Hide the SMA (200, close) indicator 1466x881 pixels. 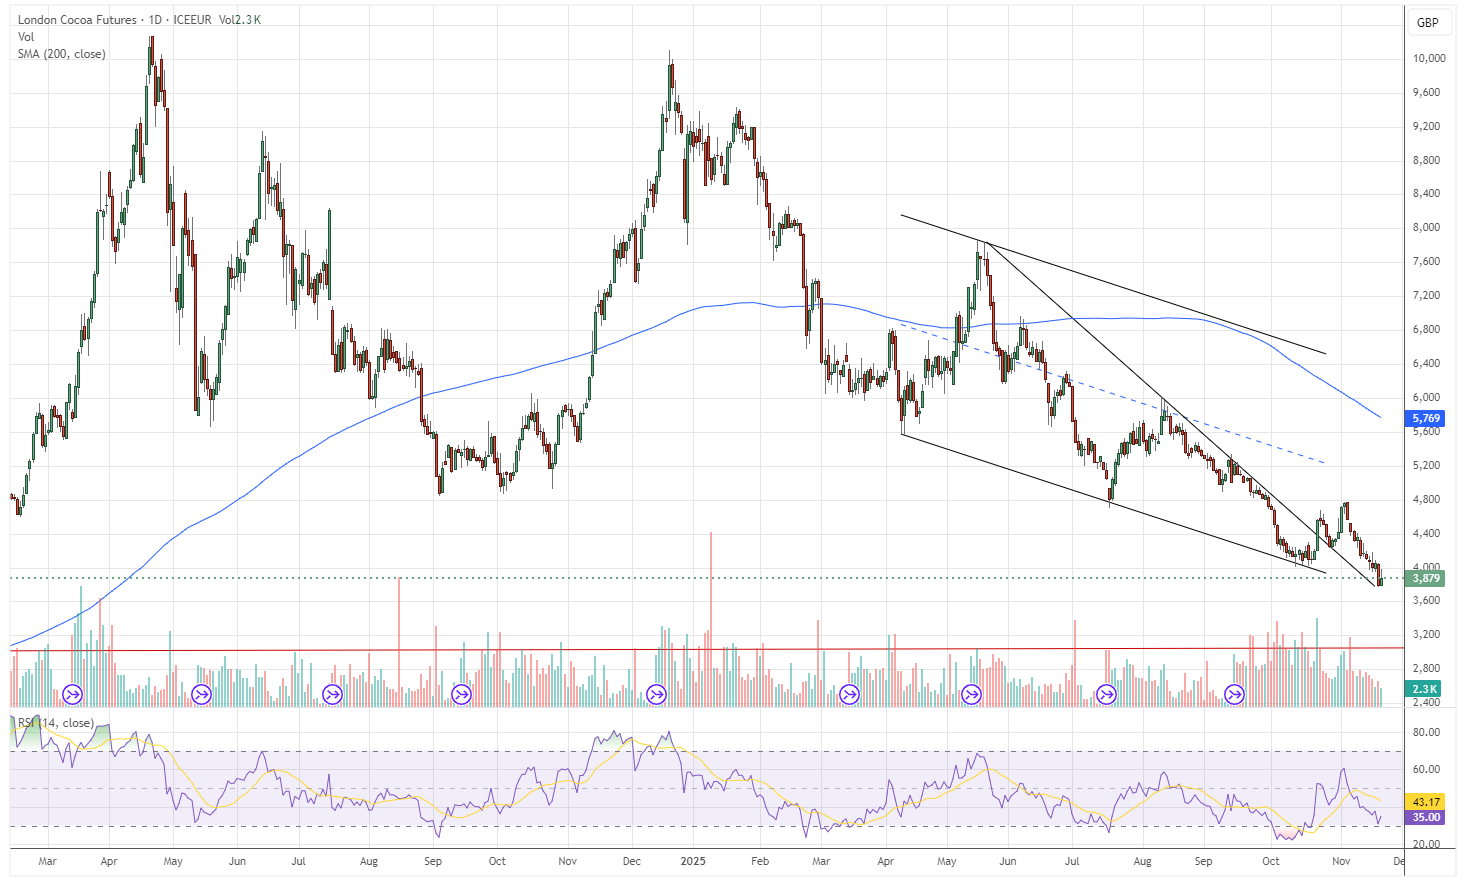click(60, 54)
